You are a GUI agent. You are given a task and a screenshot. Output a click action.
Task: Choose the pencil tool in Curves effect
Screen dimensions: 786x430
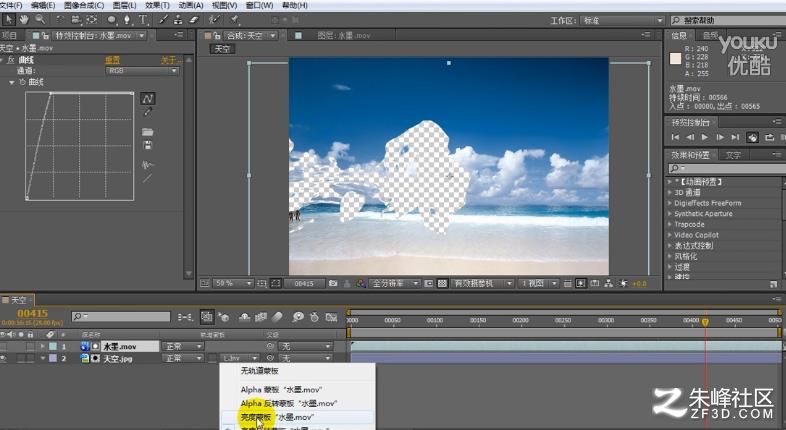click(147, 113)
